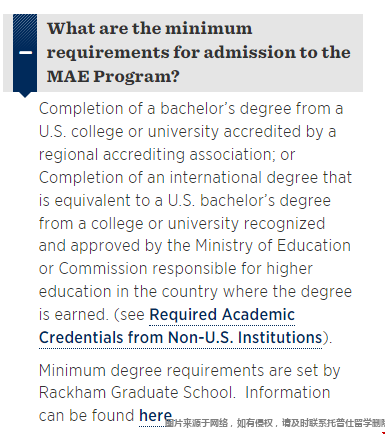This screenshot has width=385, height=434.
Task: Click the gray heading background next to 'minimum'
Action: (307, 28)
